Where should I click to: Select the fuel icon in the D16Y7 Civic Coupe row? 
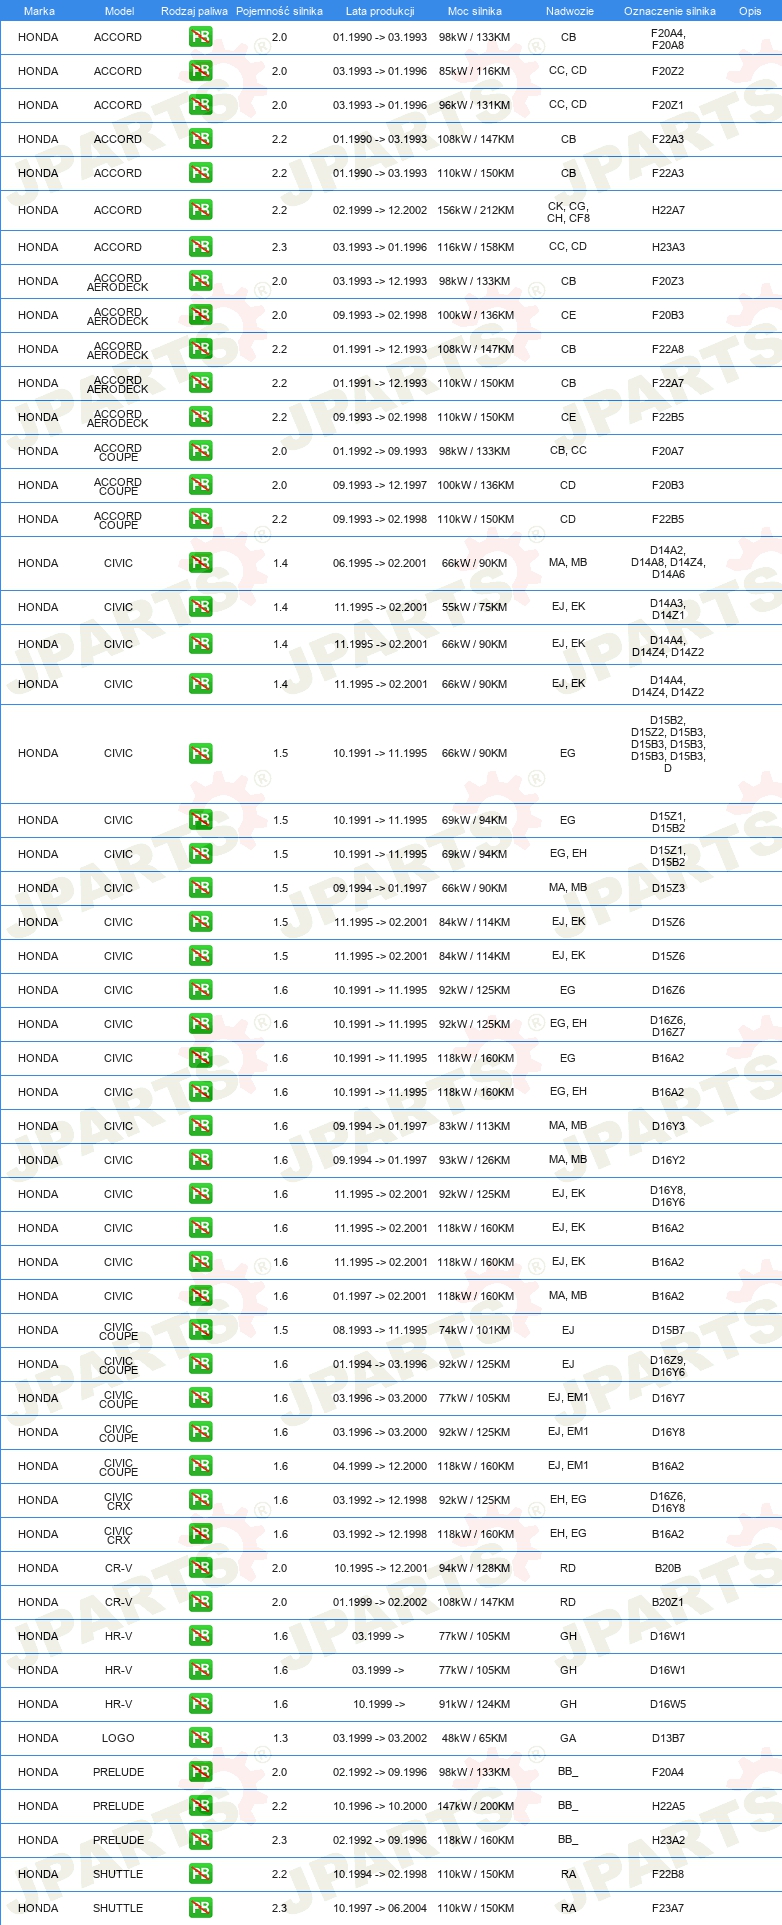click(x=200, y=1398)
